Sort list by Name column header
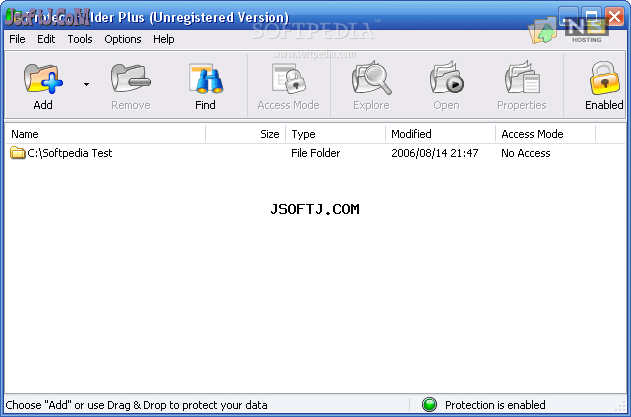The image size is (631, 417). point(105,134)
